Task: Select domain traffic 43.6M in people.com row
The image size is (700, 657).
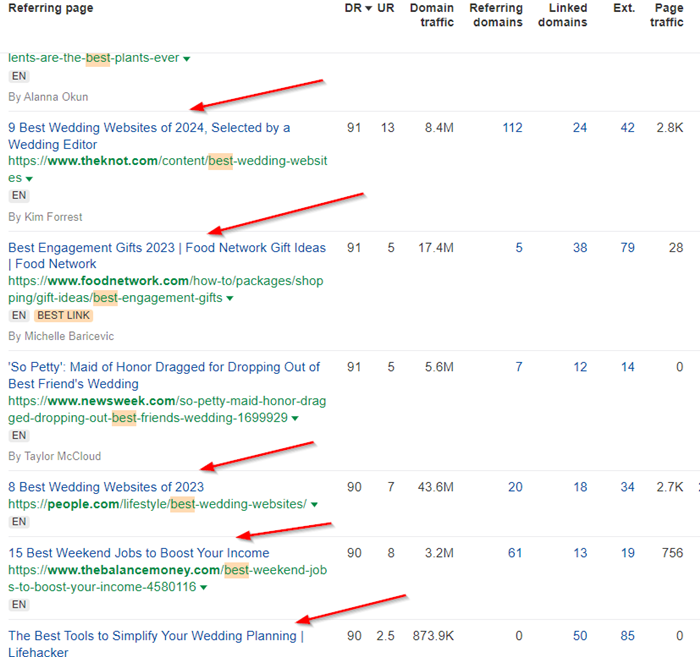Action: point(436,487)
